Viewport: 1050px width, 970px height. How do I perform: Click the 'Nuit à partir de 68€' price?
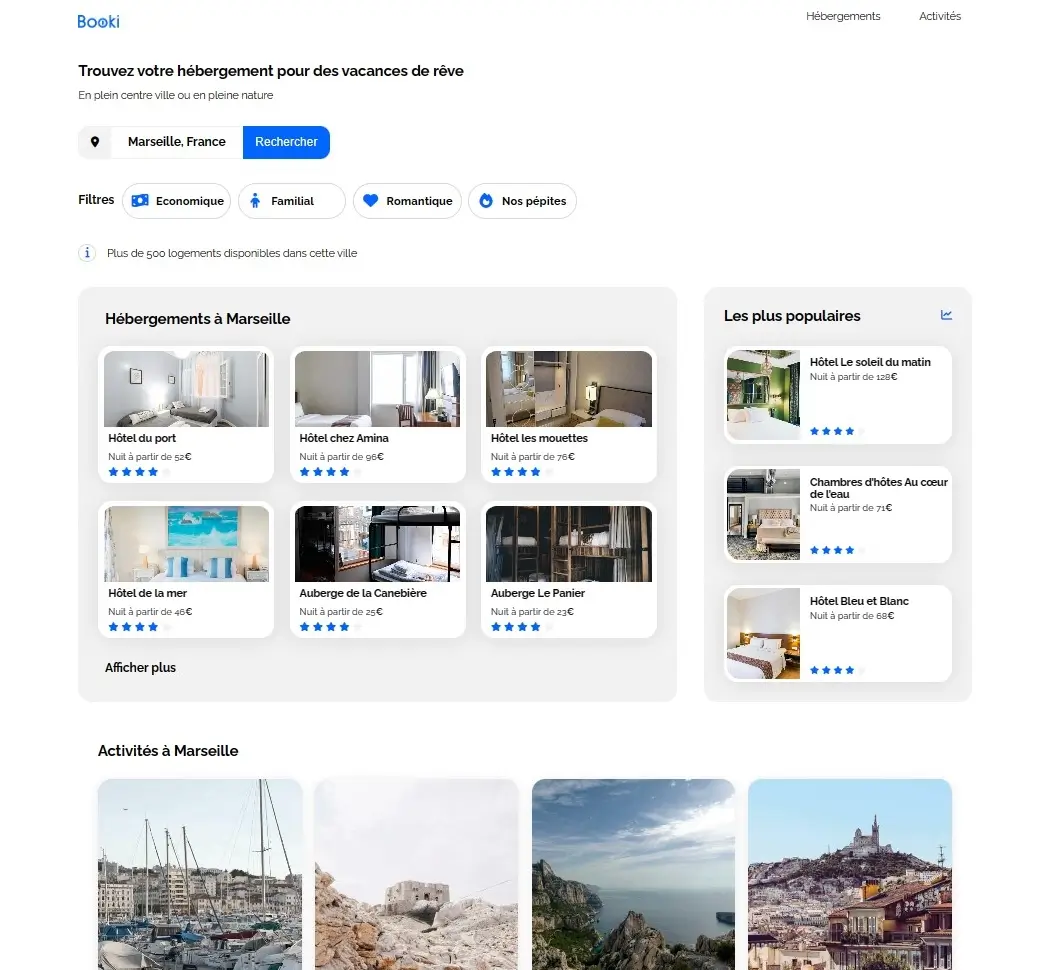tap(852, 616)
